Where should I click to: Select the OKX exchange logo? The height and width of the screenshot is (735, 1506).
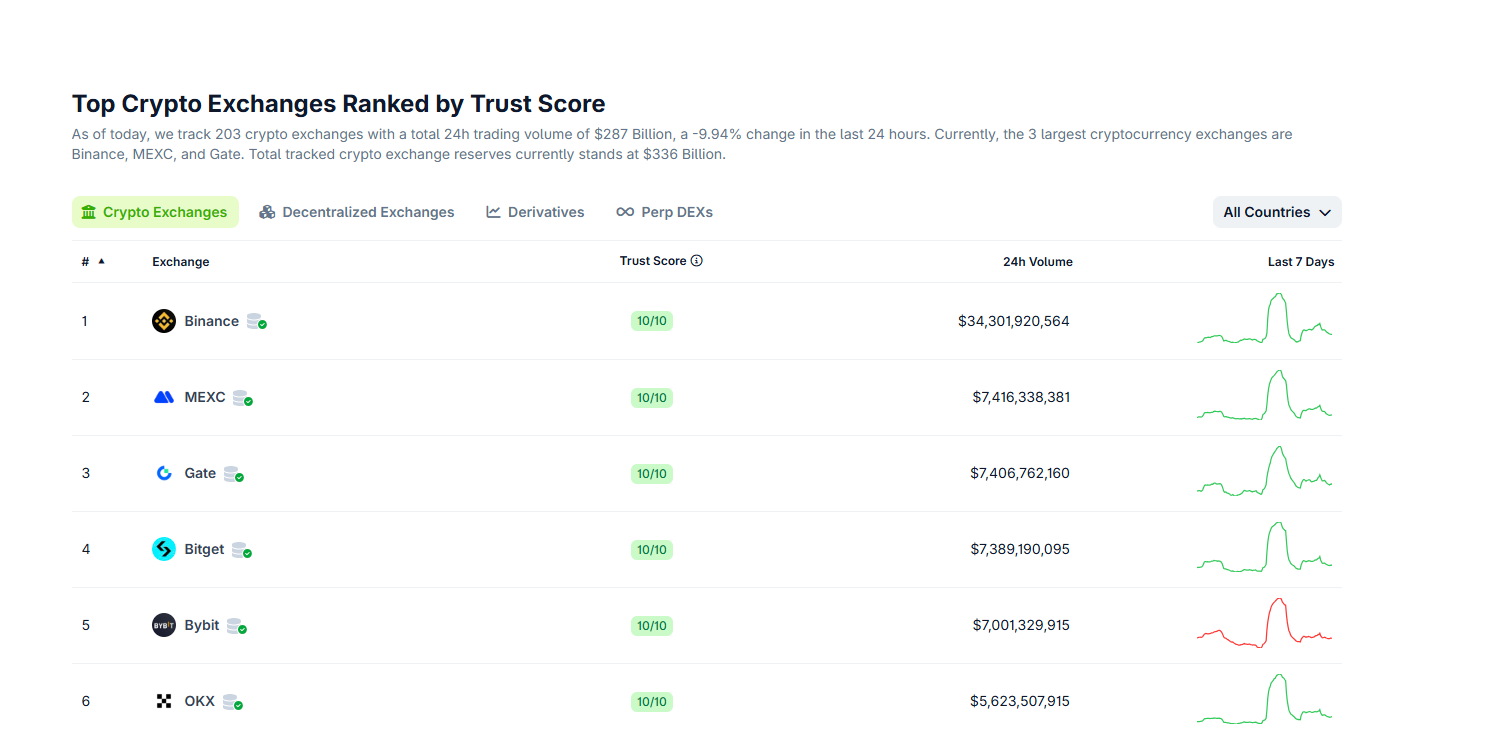[x=163, y=701]
